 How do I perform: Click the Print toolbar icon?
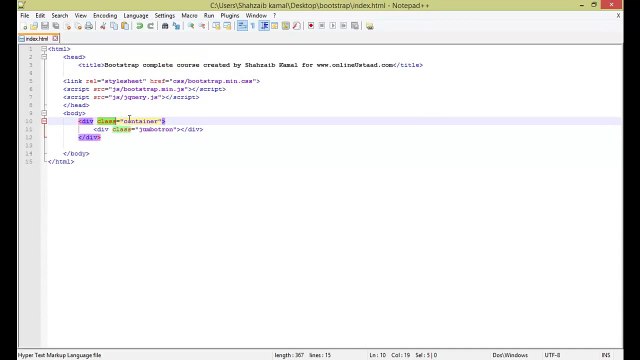point(89,26)
